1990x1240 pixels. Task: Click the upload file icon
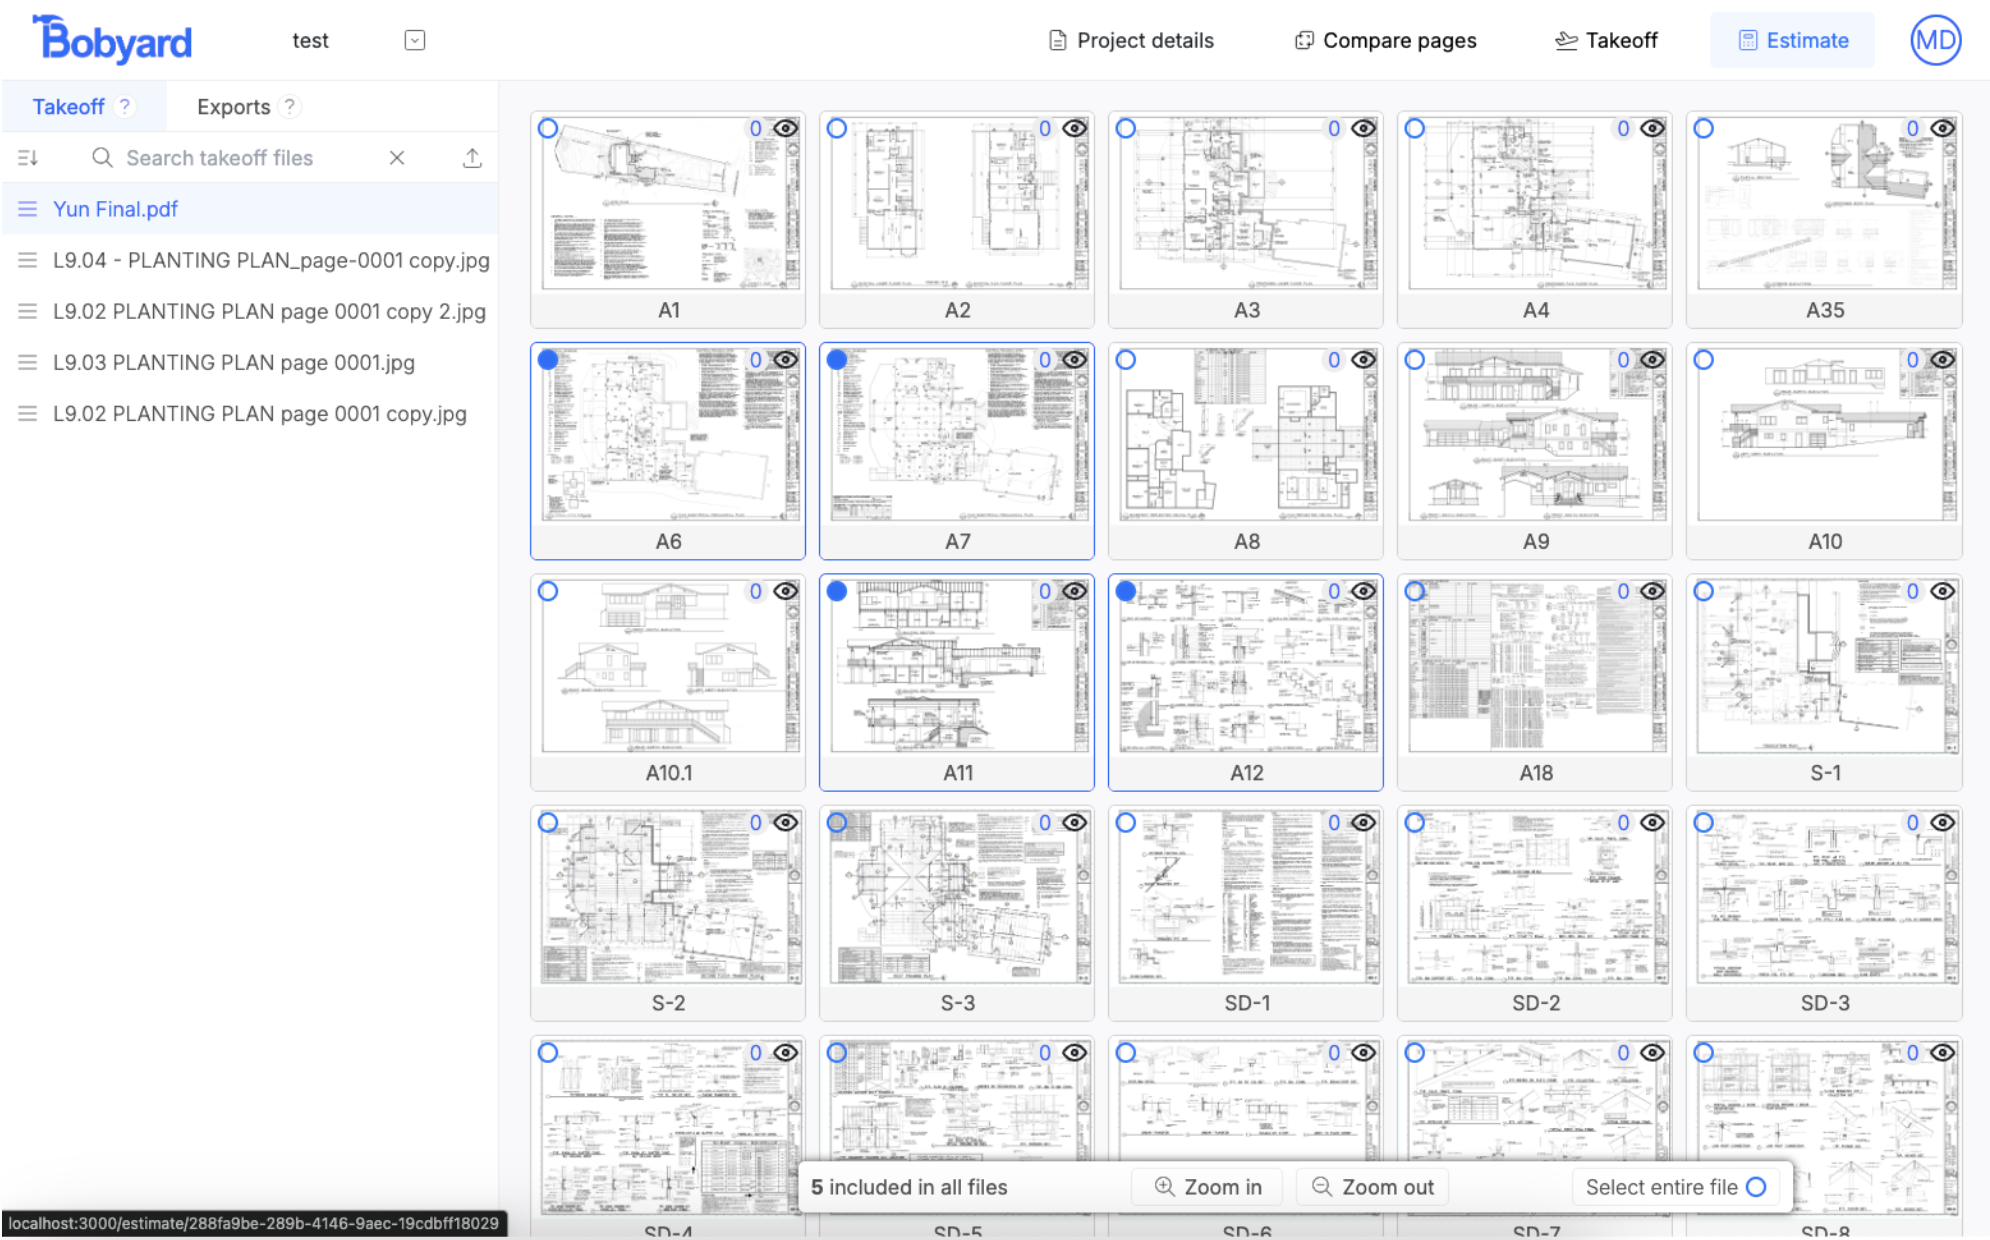[472, 158]
